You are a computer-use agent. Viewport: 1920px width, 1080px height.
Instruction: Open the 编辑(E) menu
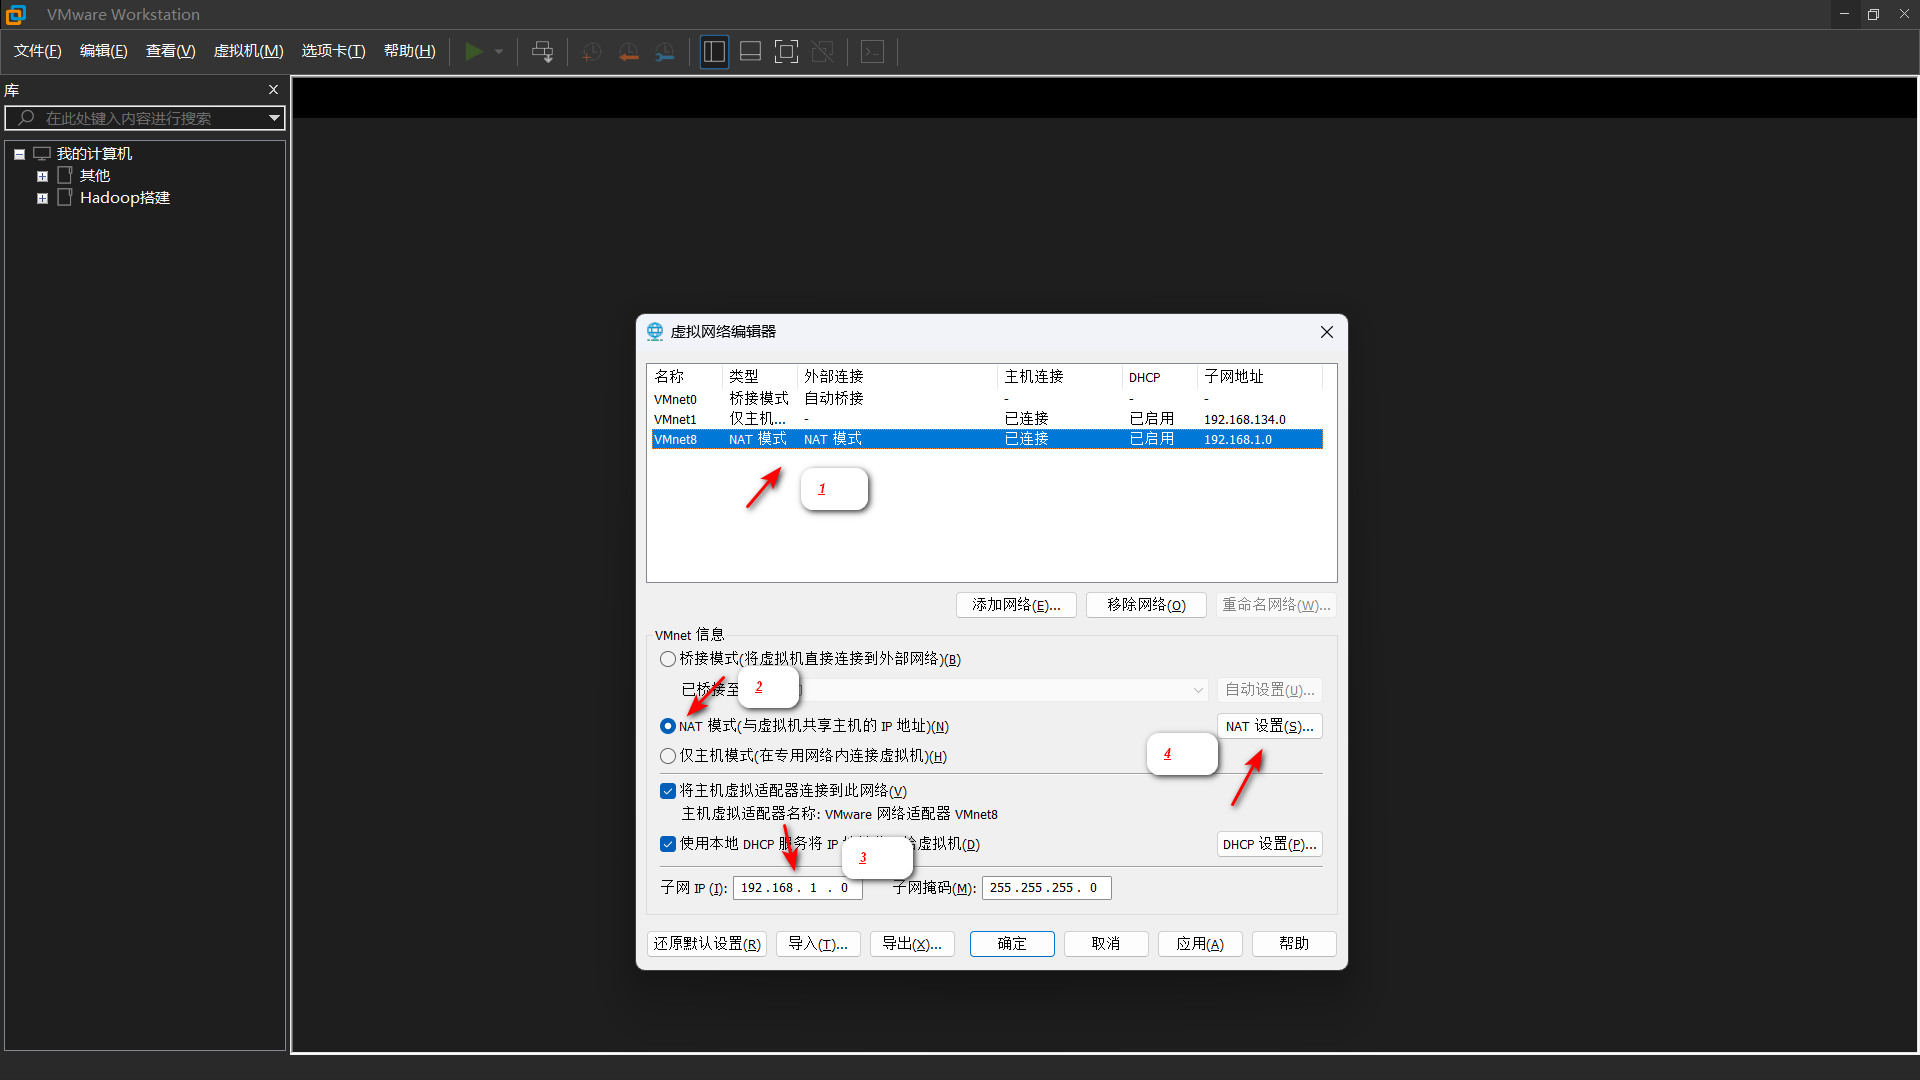103,51
